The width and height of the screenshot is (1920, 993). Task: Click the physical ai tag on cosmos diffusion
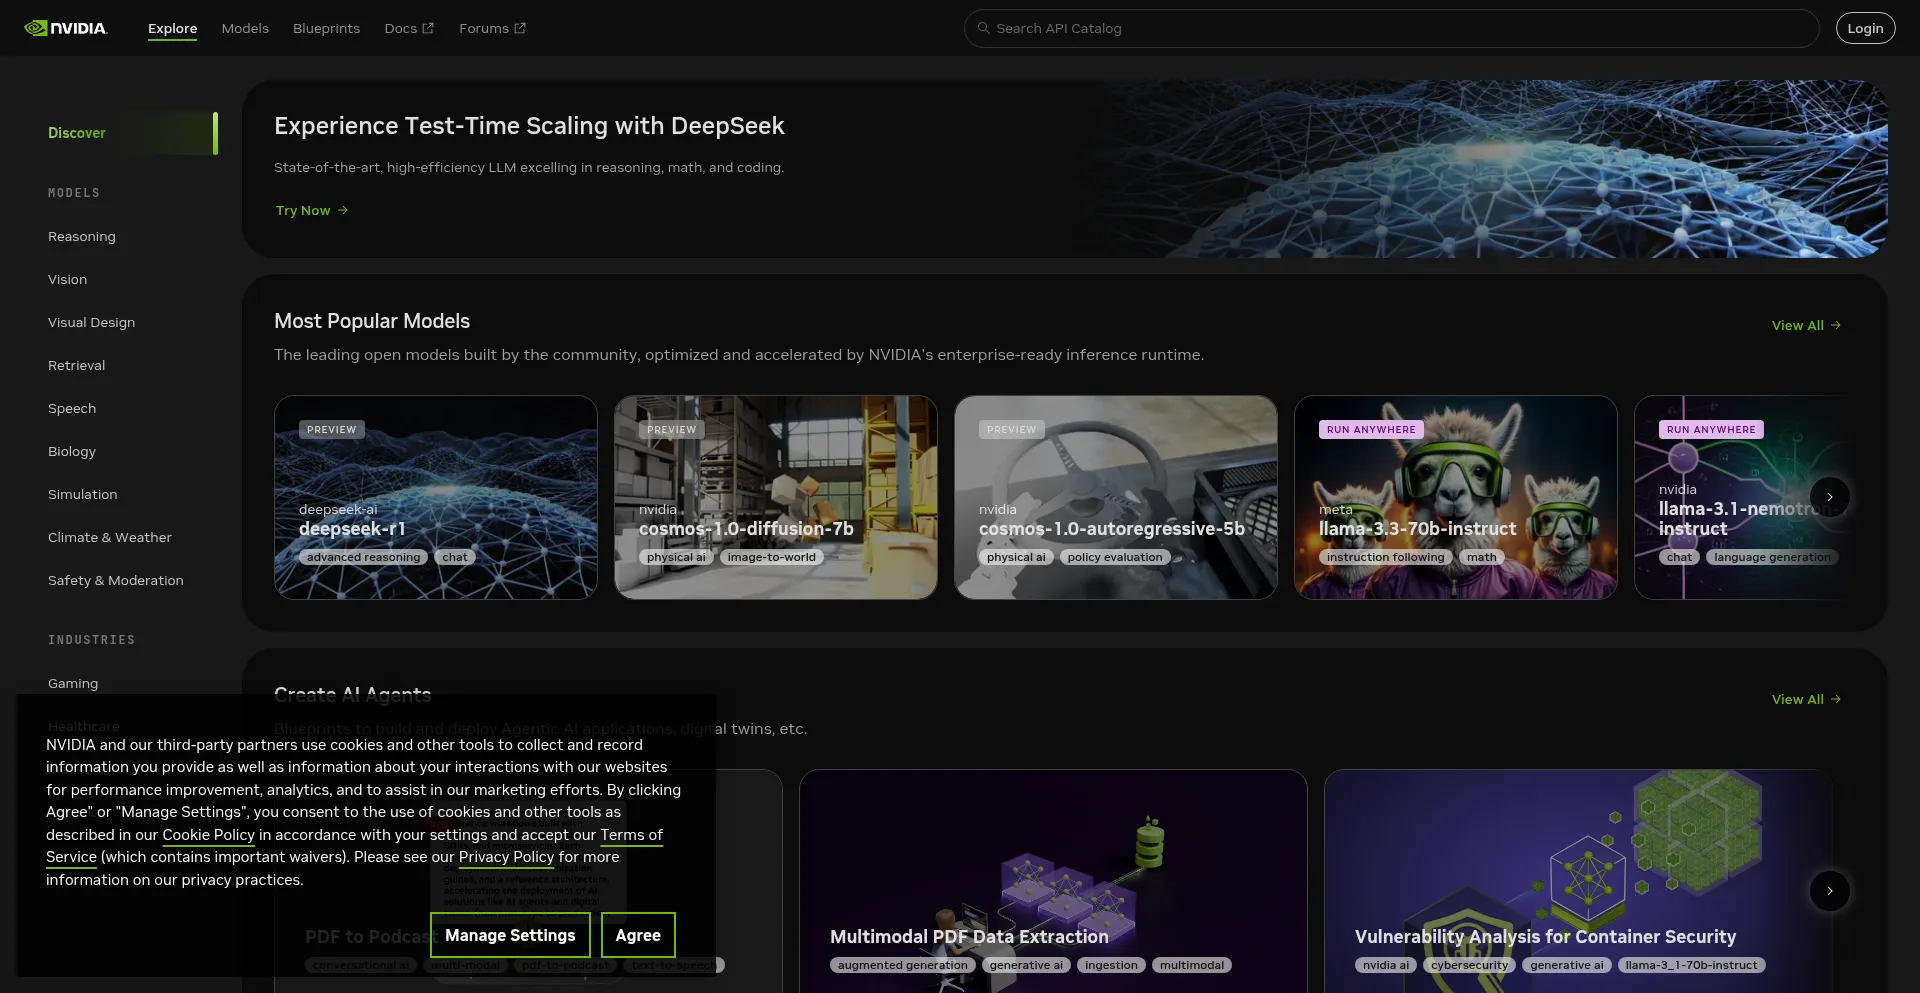(x=676, y=557)
